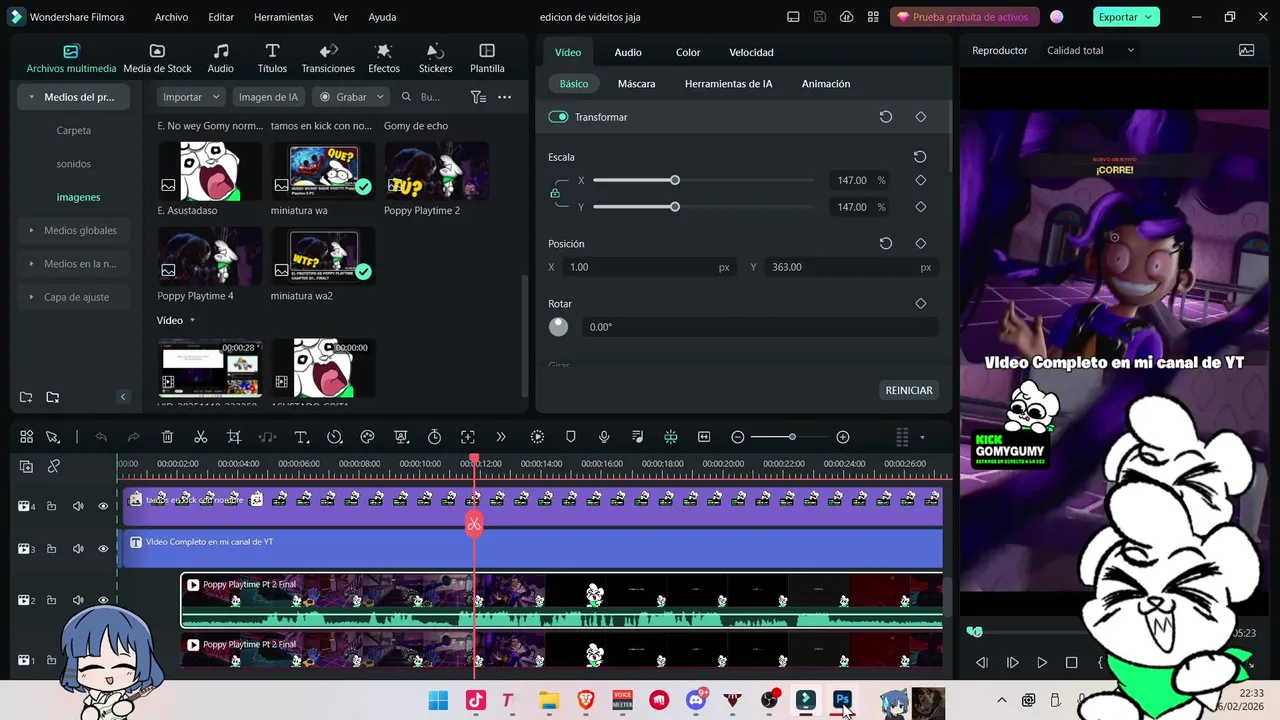Show more timeline tools with double-arrow icon
Viewport: 1280px width, 720px height.
[501, 437]
